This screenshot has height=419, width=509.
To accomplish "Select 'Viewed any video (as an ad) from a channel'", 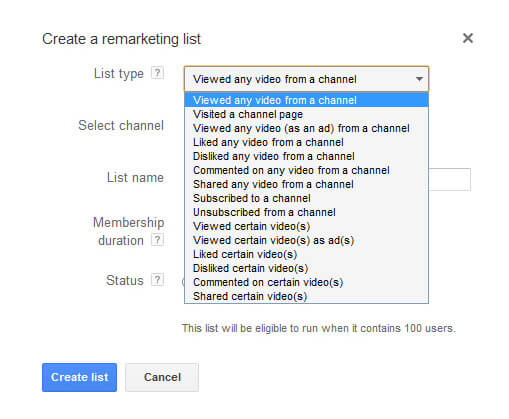I will coord(306,128).
